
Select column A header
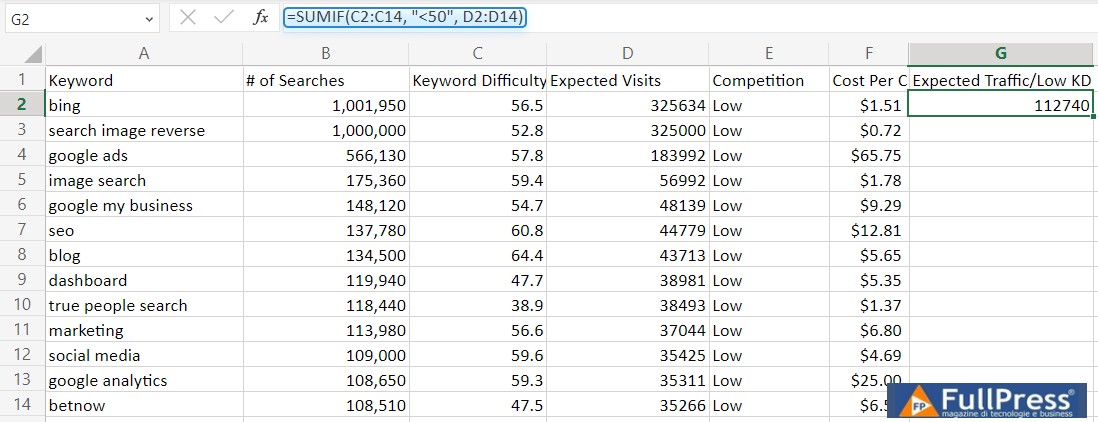coord(144,55)
